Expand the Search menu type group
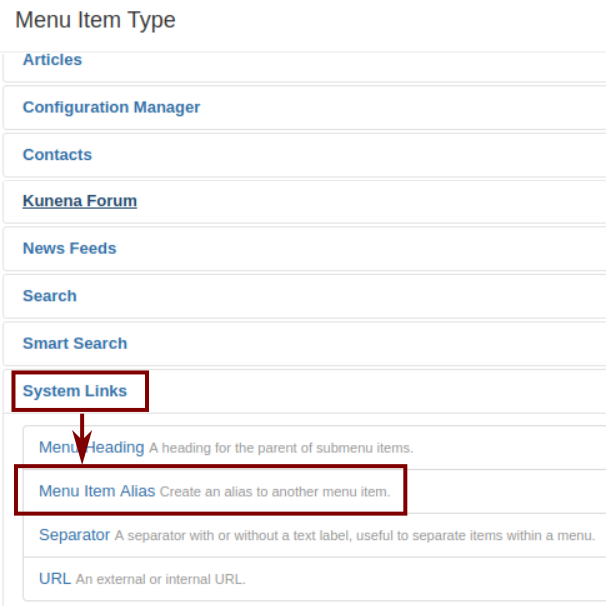Screen dimensions: 606x607 50,296
